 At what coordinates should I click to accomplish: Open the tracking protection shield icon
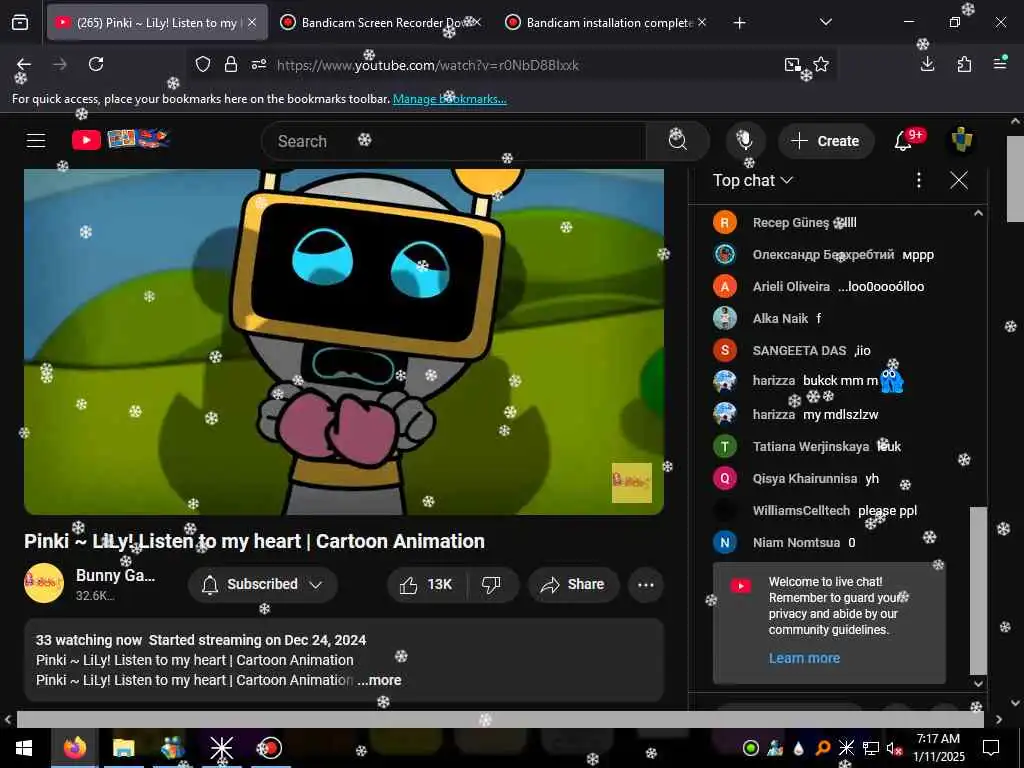point(203,64)
